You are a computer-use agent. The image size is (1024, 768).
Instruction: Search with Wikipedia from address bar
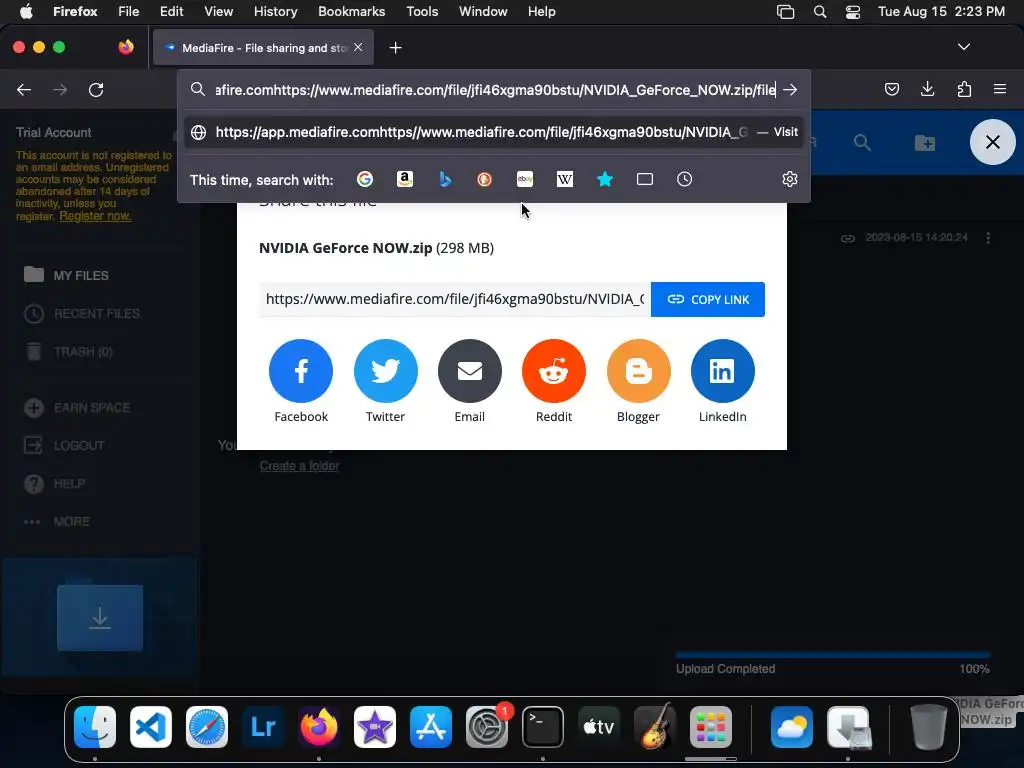[x=565, y=179]
